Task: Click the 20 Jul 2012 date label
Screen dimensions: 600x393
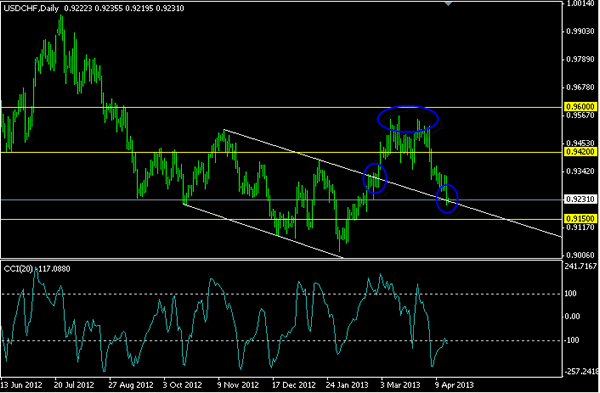Action: tap(74, 385)
